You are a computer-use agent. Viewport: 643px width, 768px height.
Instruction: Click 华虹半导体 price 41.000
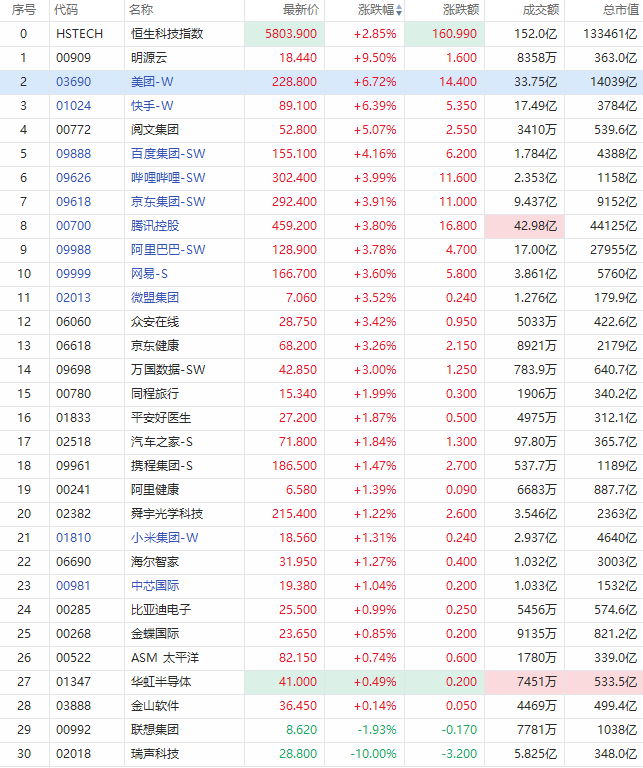pyautogui.click(x=298, y=682)
